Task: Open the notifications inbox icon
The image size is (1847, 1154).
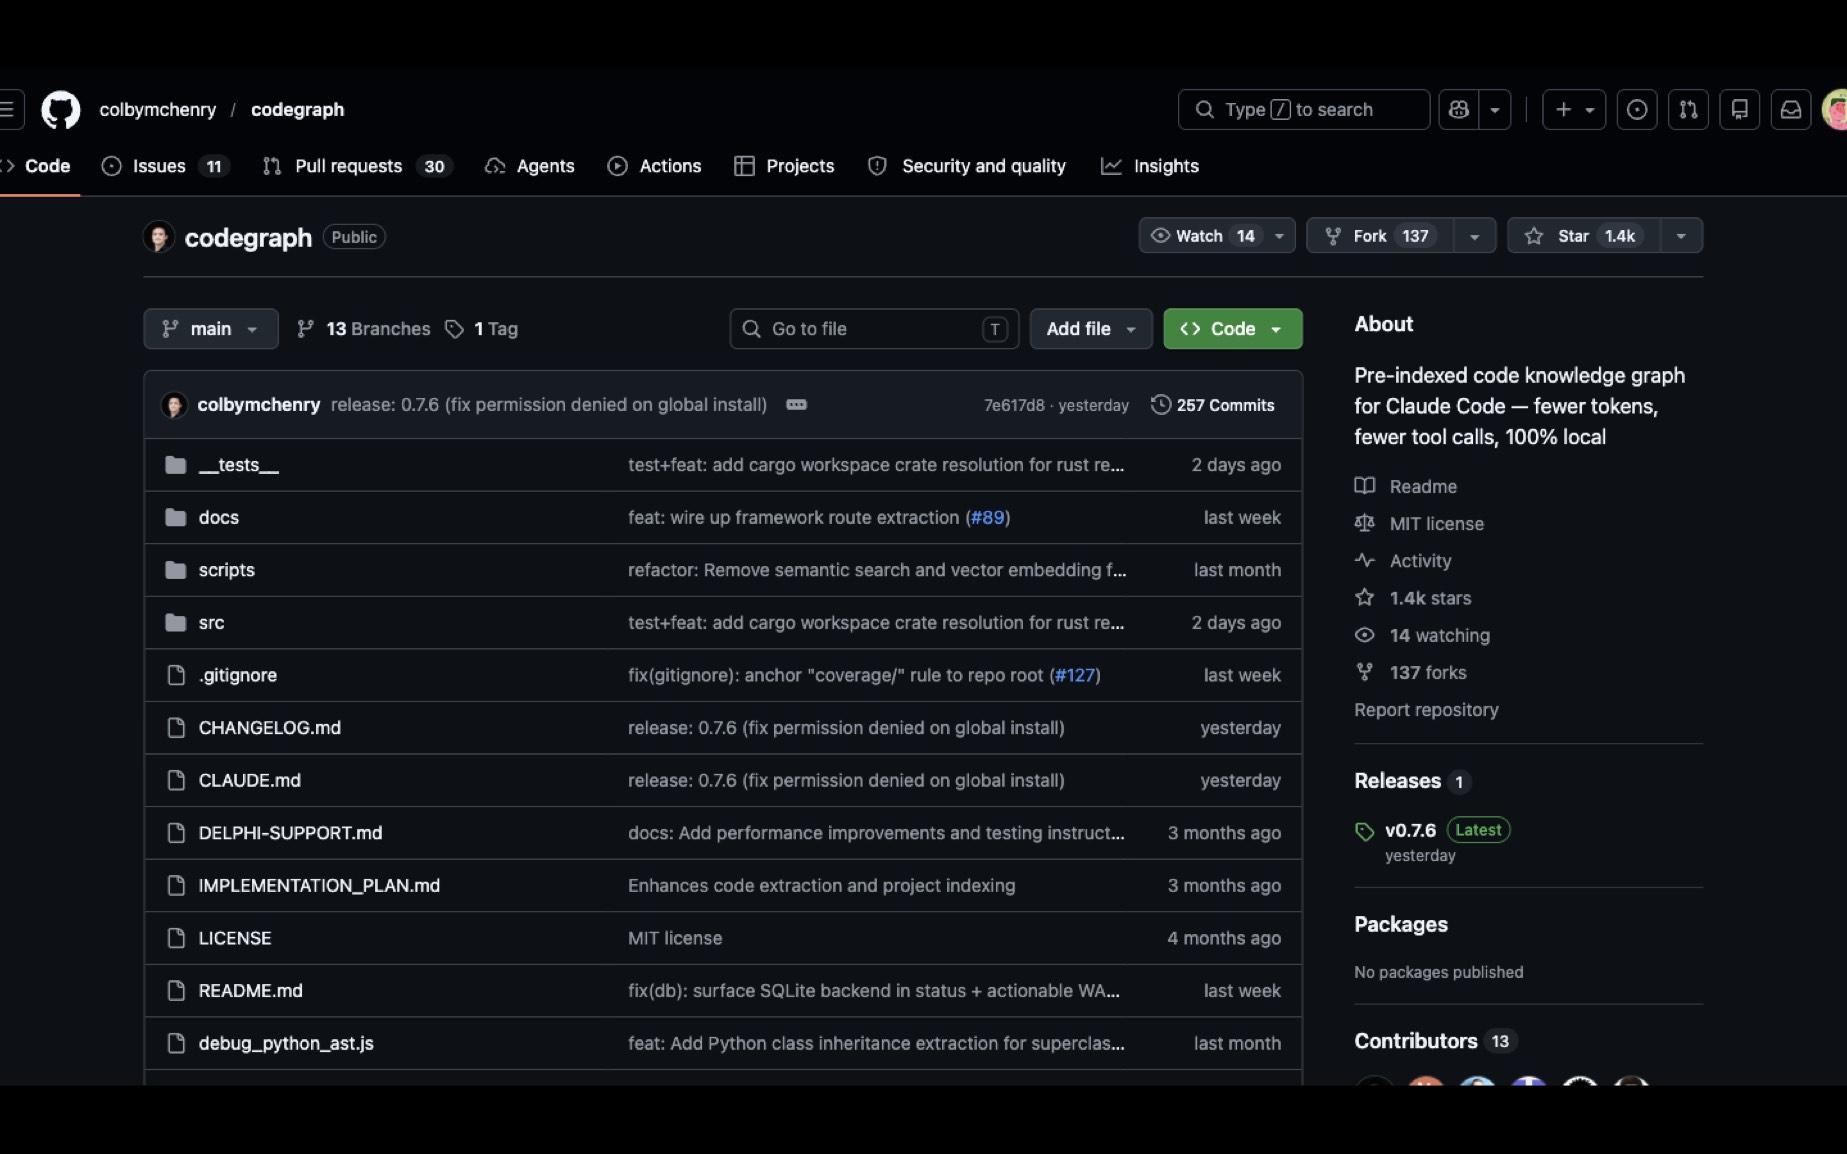Action: (x=1791, y=110)
